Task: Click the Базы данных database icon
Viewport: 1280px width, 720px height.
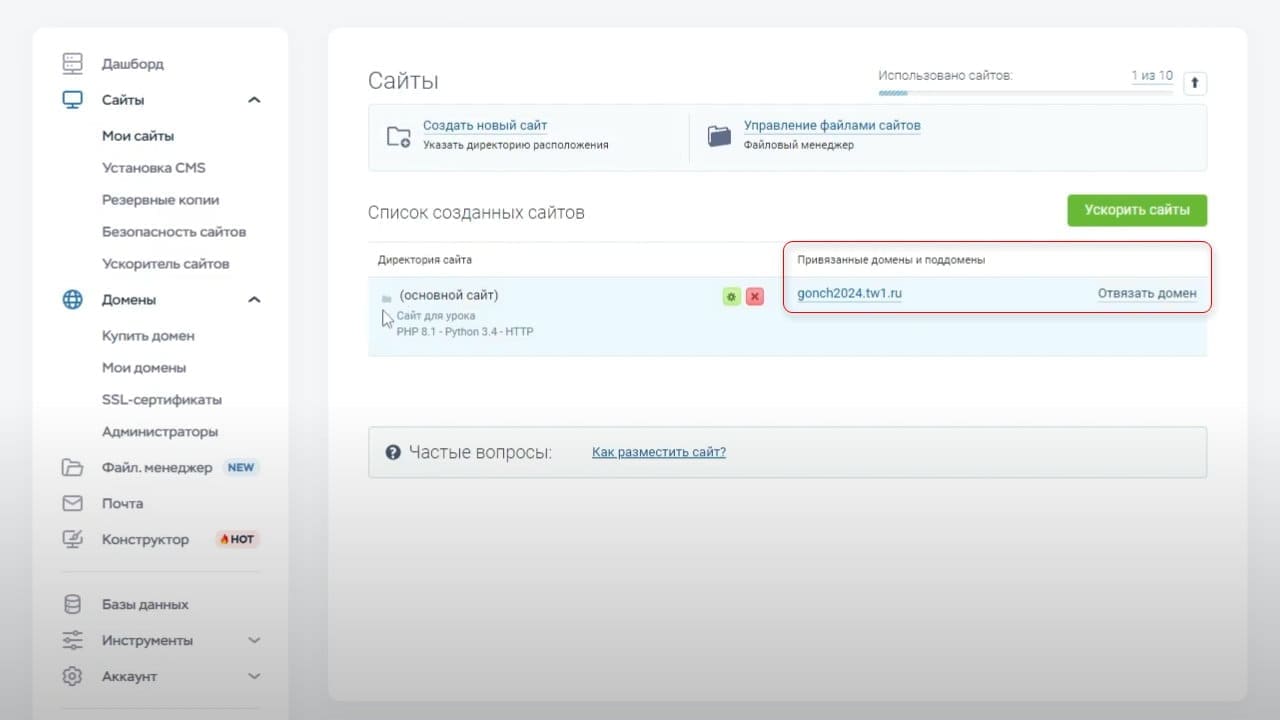Action: click(x=72, y=604)
